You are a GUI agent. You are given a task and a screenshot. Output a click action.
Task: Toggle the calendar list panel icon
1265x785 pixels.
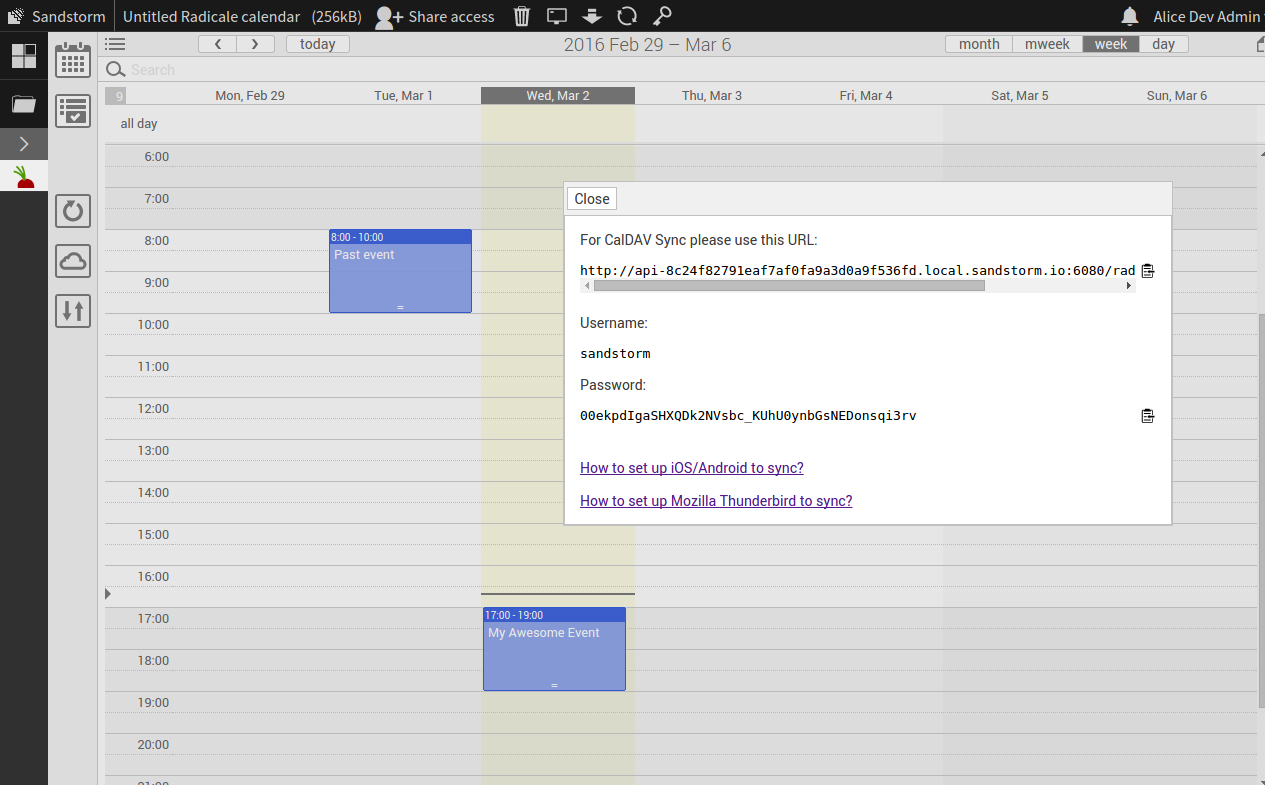click(x=115, y=44)
